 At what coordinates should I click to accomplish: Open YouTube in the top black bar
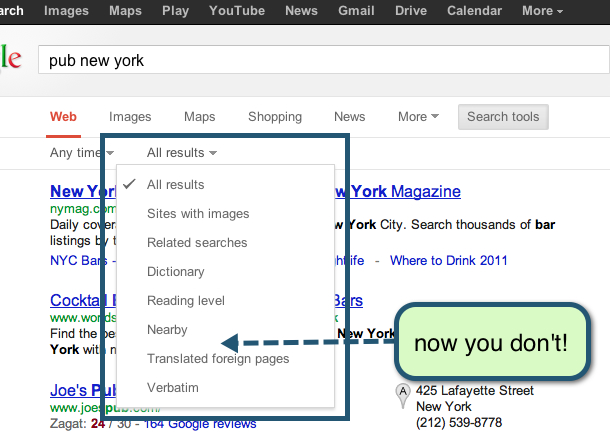coord(237,11)
